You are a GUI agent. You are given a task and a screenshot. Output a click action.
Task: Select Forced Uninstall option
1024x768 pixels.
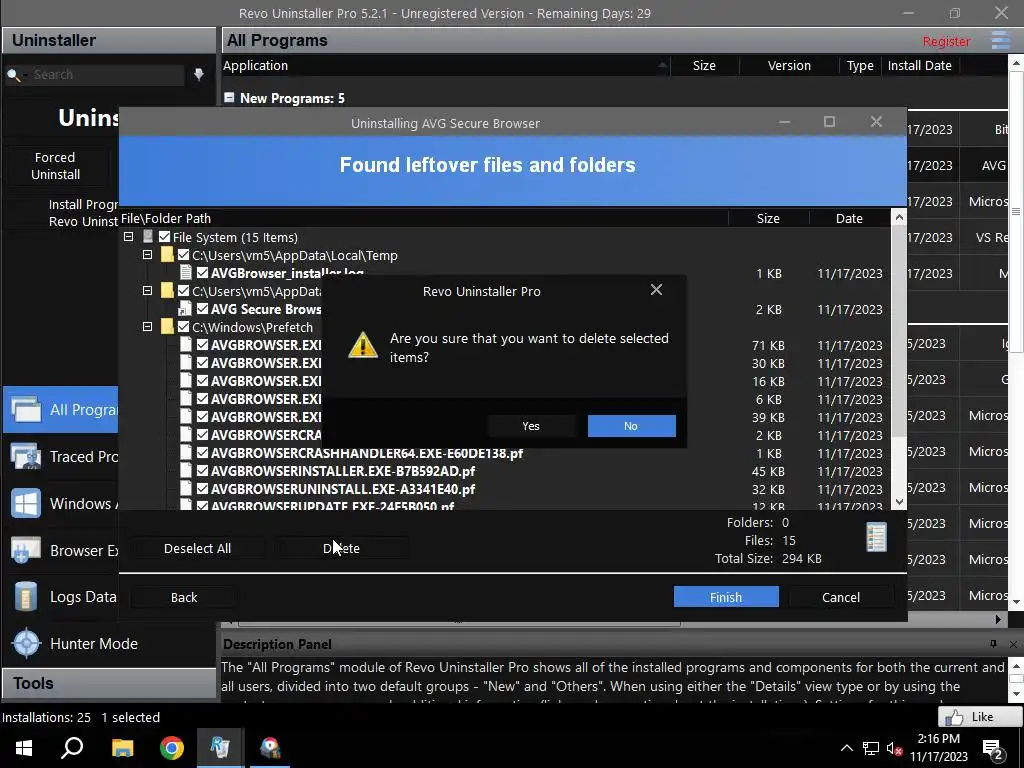56,166
